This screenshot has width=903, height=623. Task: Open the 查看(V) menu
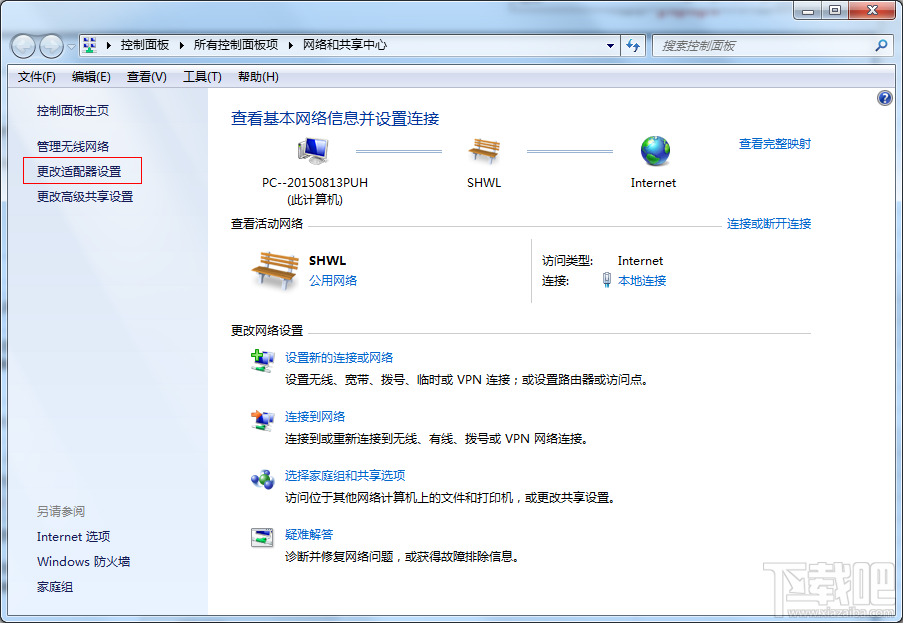(146, 77)
